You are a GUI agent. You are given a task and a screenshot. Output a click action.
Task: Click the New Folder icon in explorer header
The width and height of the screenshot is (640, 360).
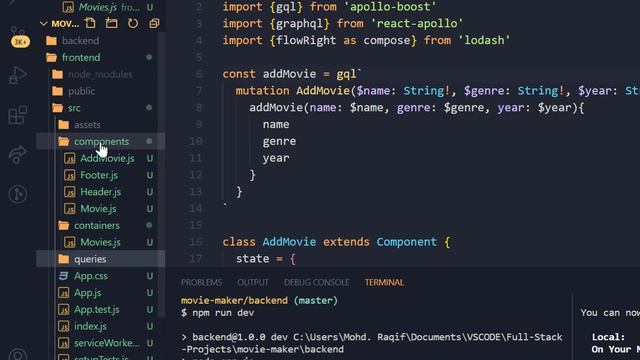pyautogui.click(x=111, y=23)
